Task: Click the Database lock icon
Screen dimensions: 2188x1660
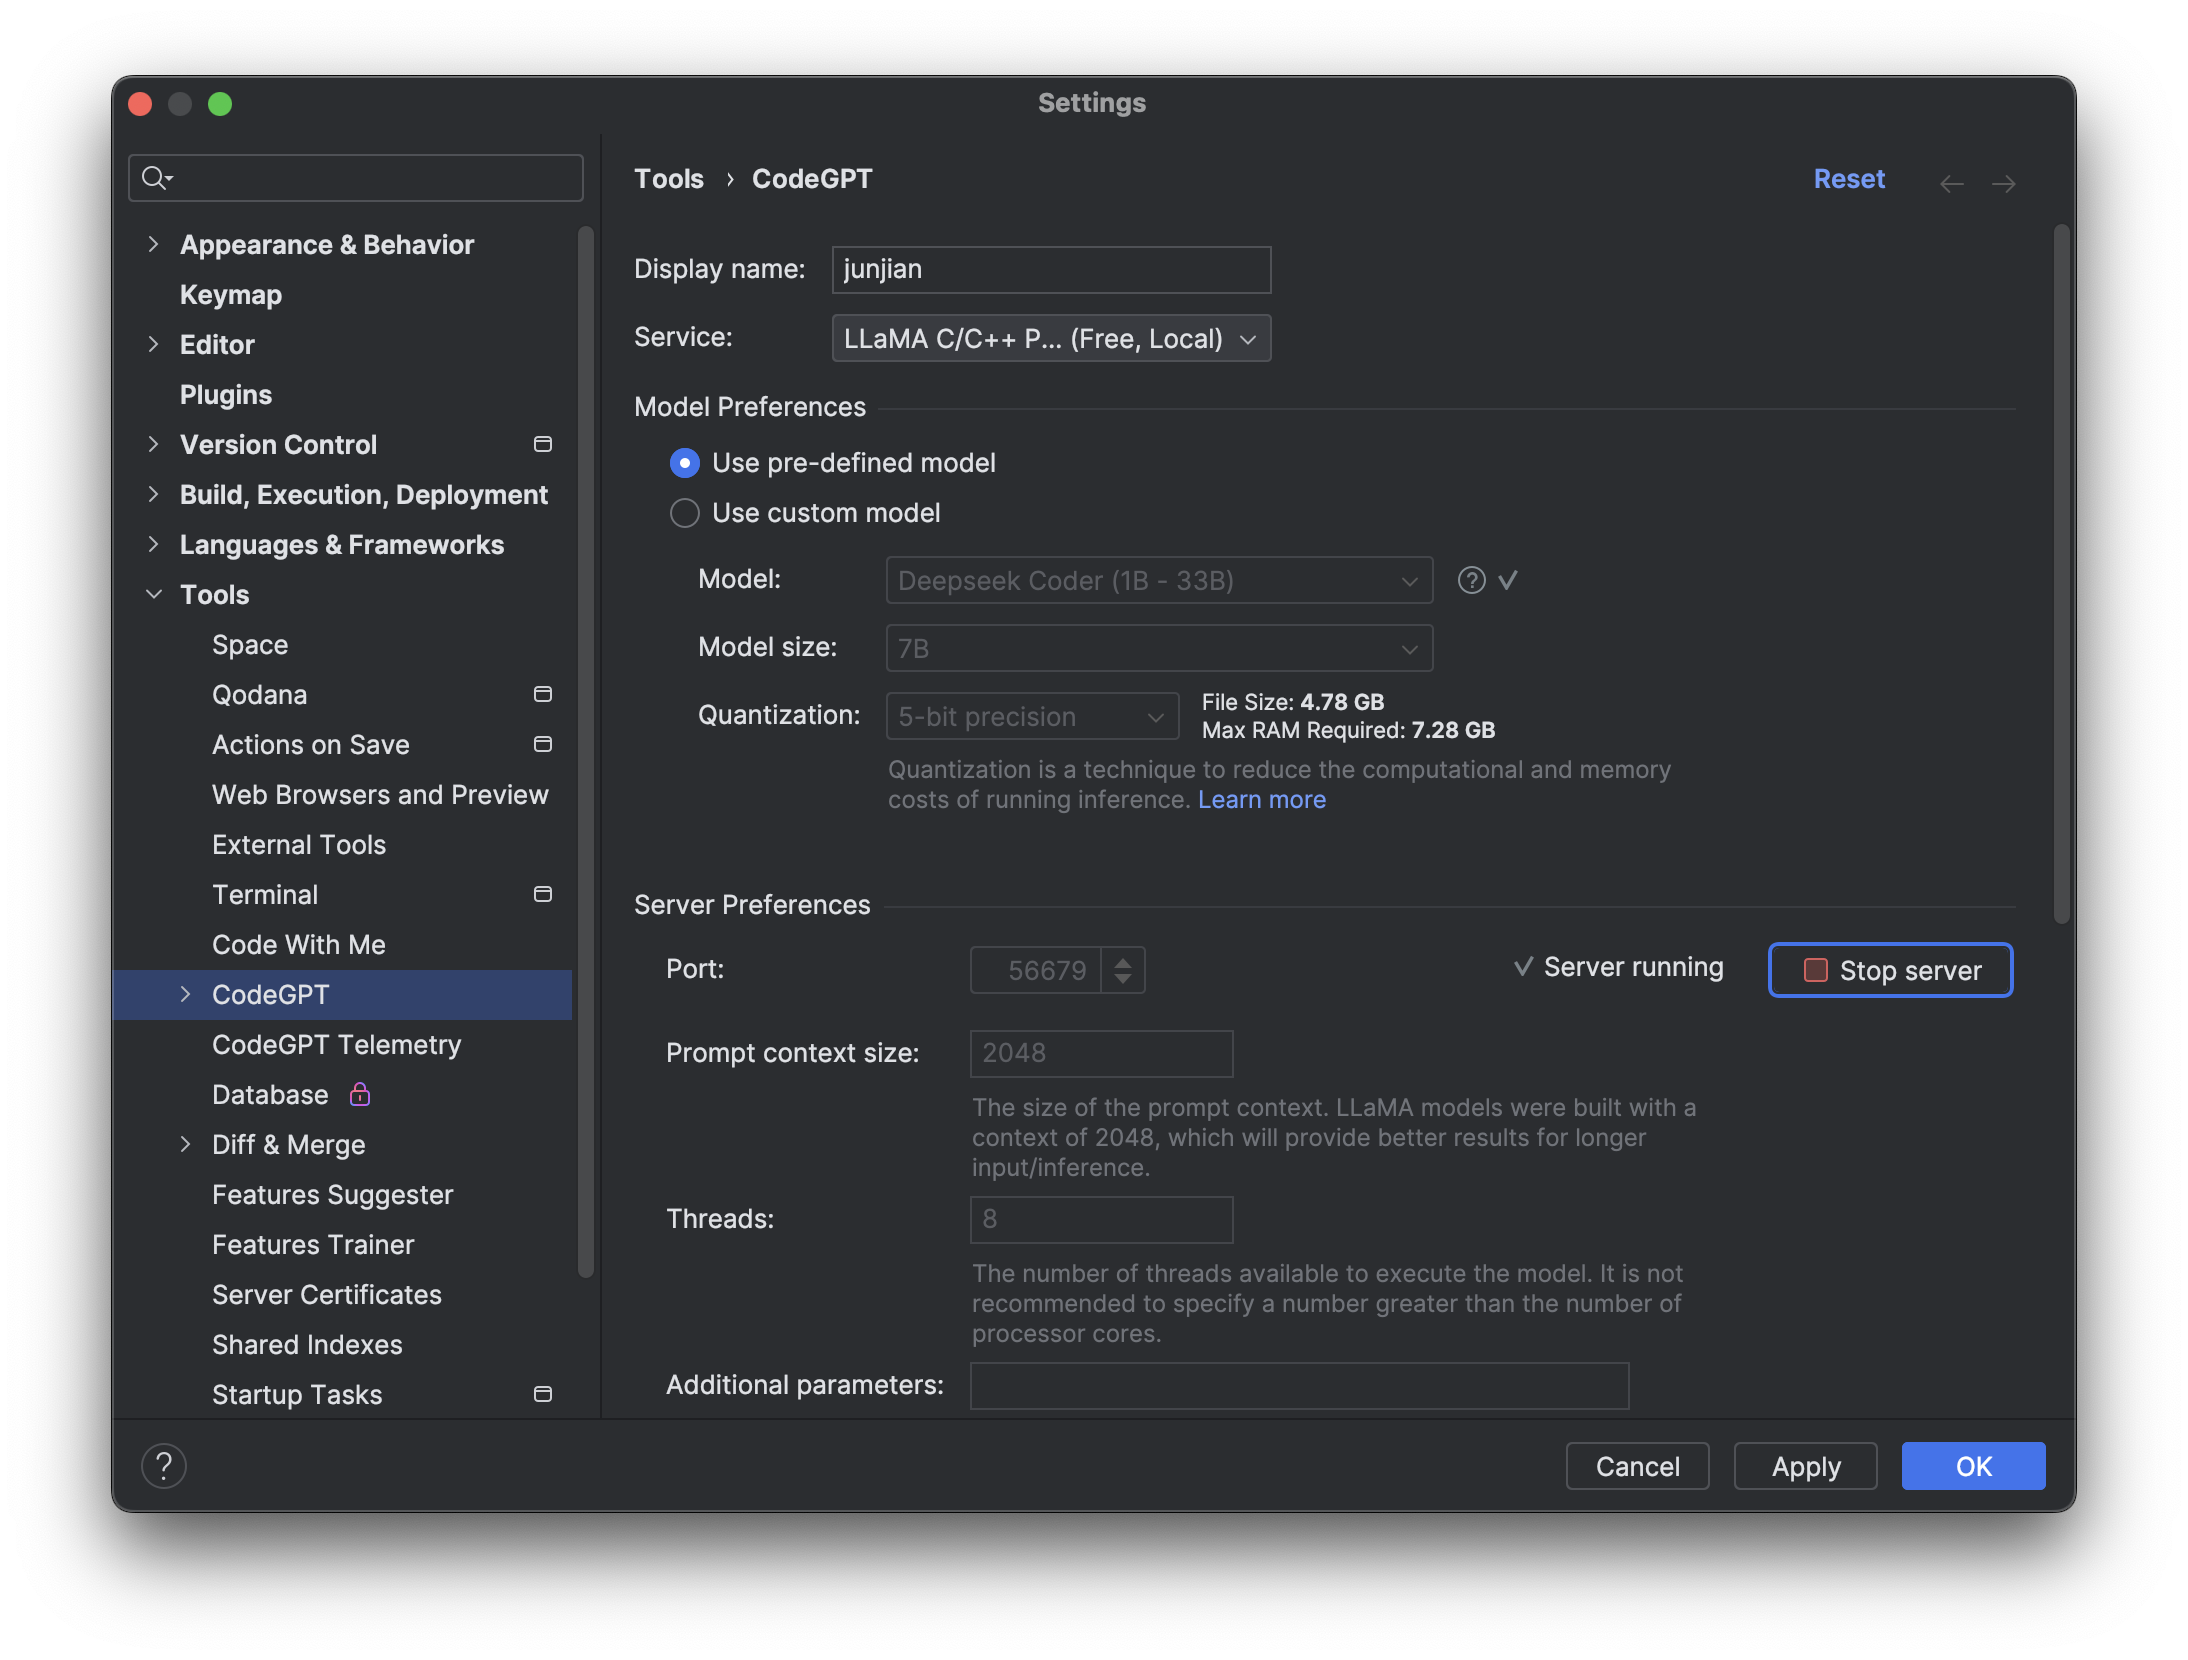Action: coord(360,1094)
